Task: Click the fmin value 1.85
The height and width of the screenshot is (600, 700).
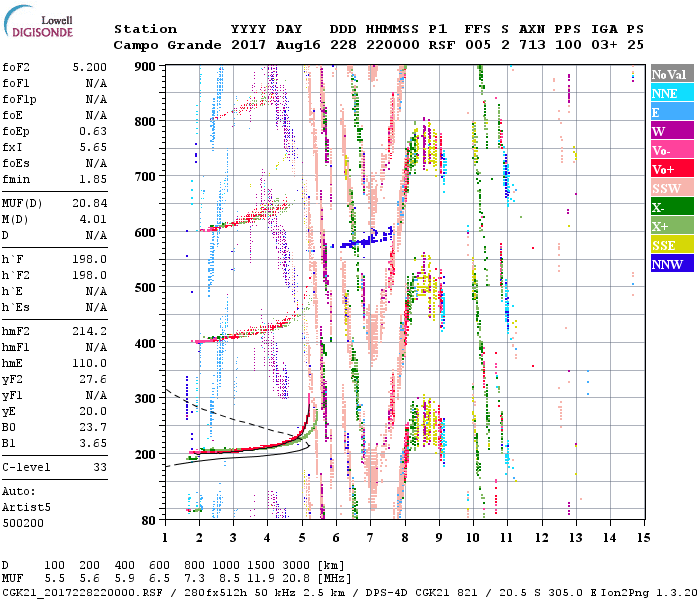Action: point(93,180)
